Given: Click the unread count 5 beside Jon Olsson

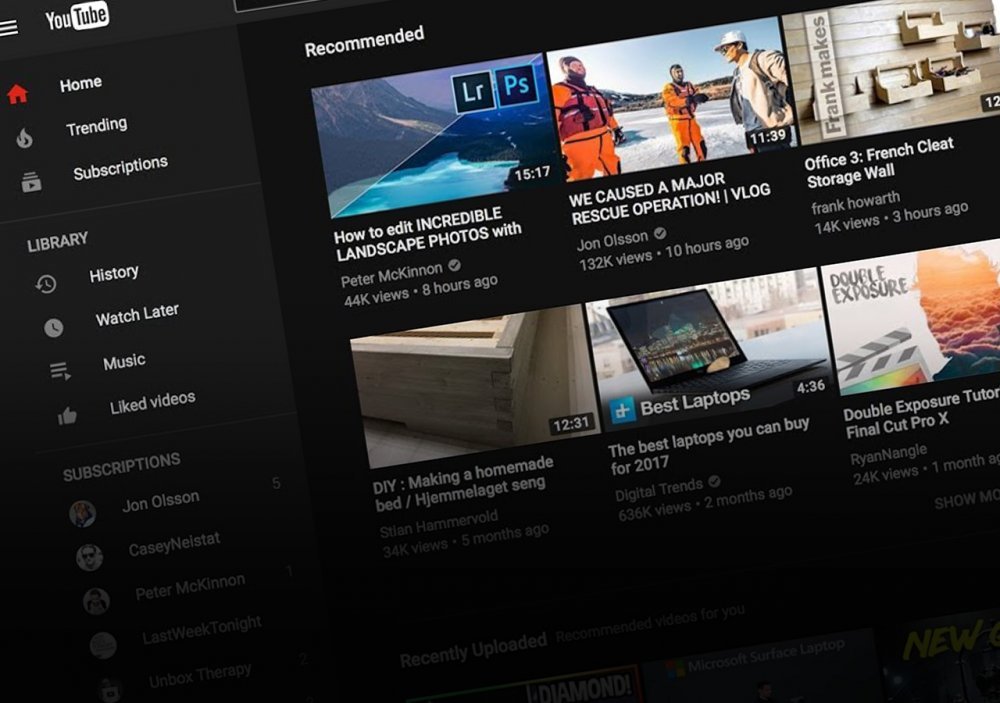Looking at the screenshot, I should tap(276, 483).
